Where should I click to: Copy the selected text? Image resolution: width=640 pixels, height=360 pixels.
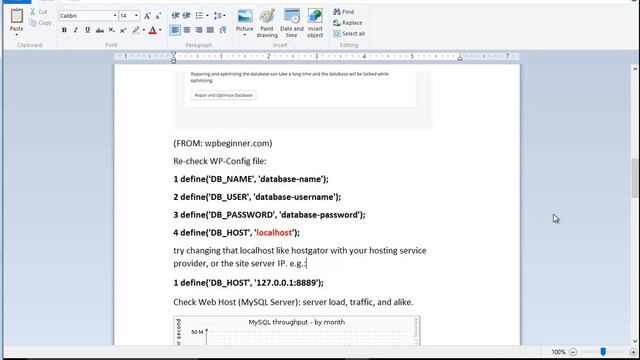40,23
